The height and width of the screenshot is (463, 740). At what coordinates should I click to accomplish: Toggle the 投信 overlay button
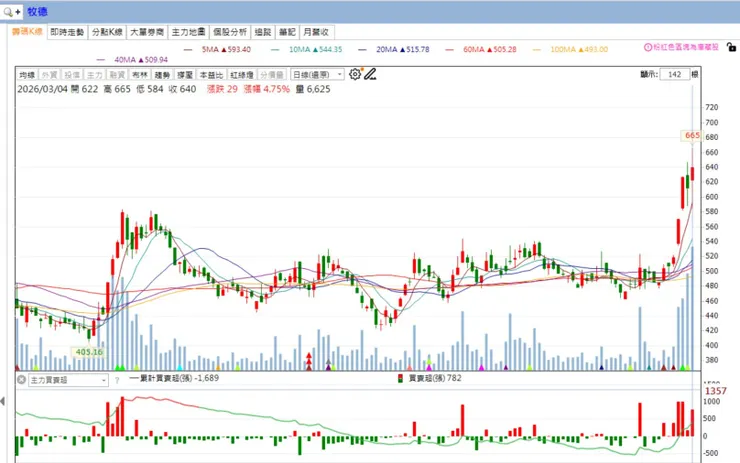(72, 75)
